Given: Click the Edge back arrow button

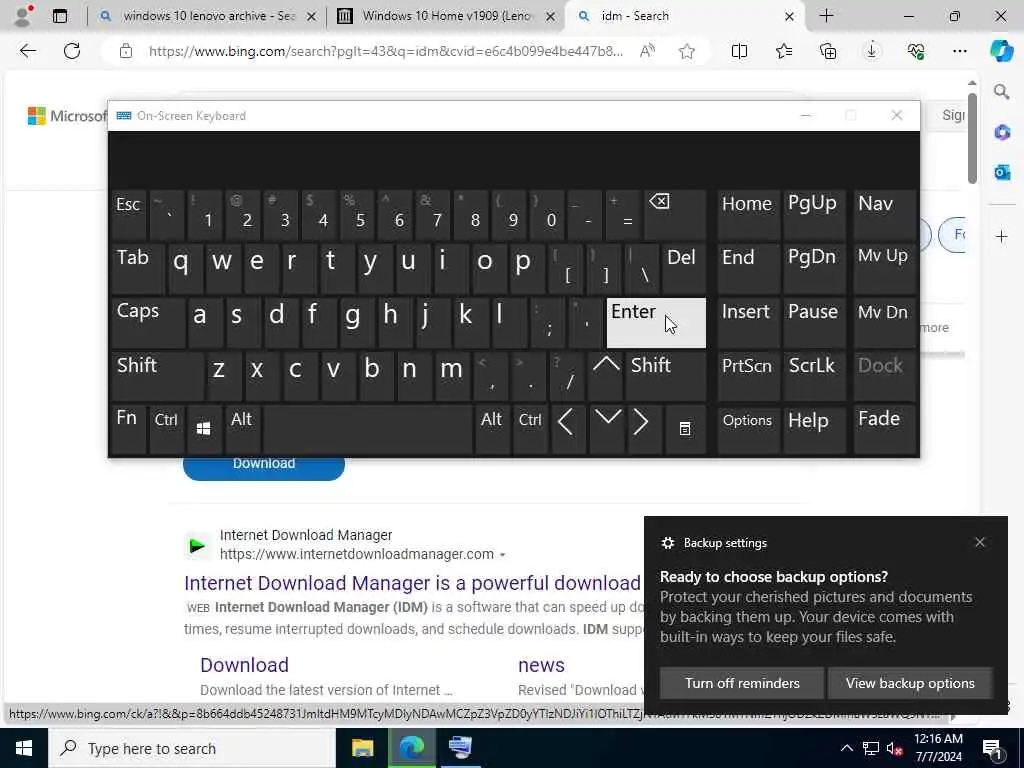Looking at the screenshot, I should [x=27, y=51].
